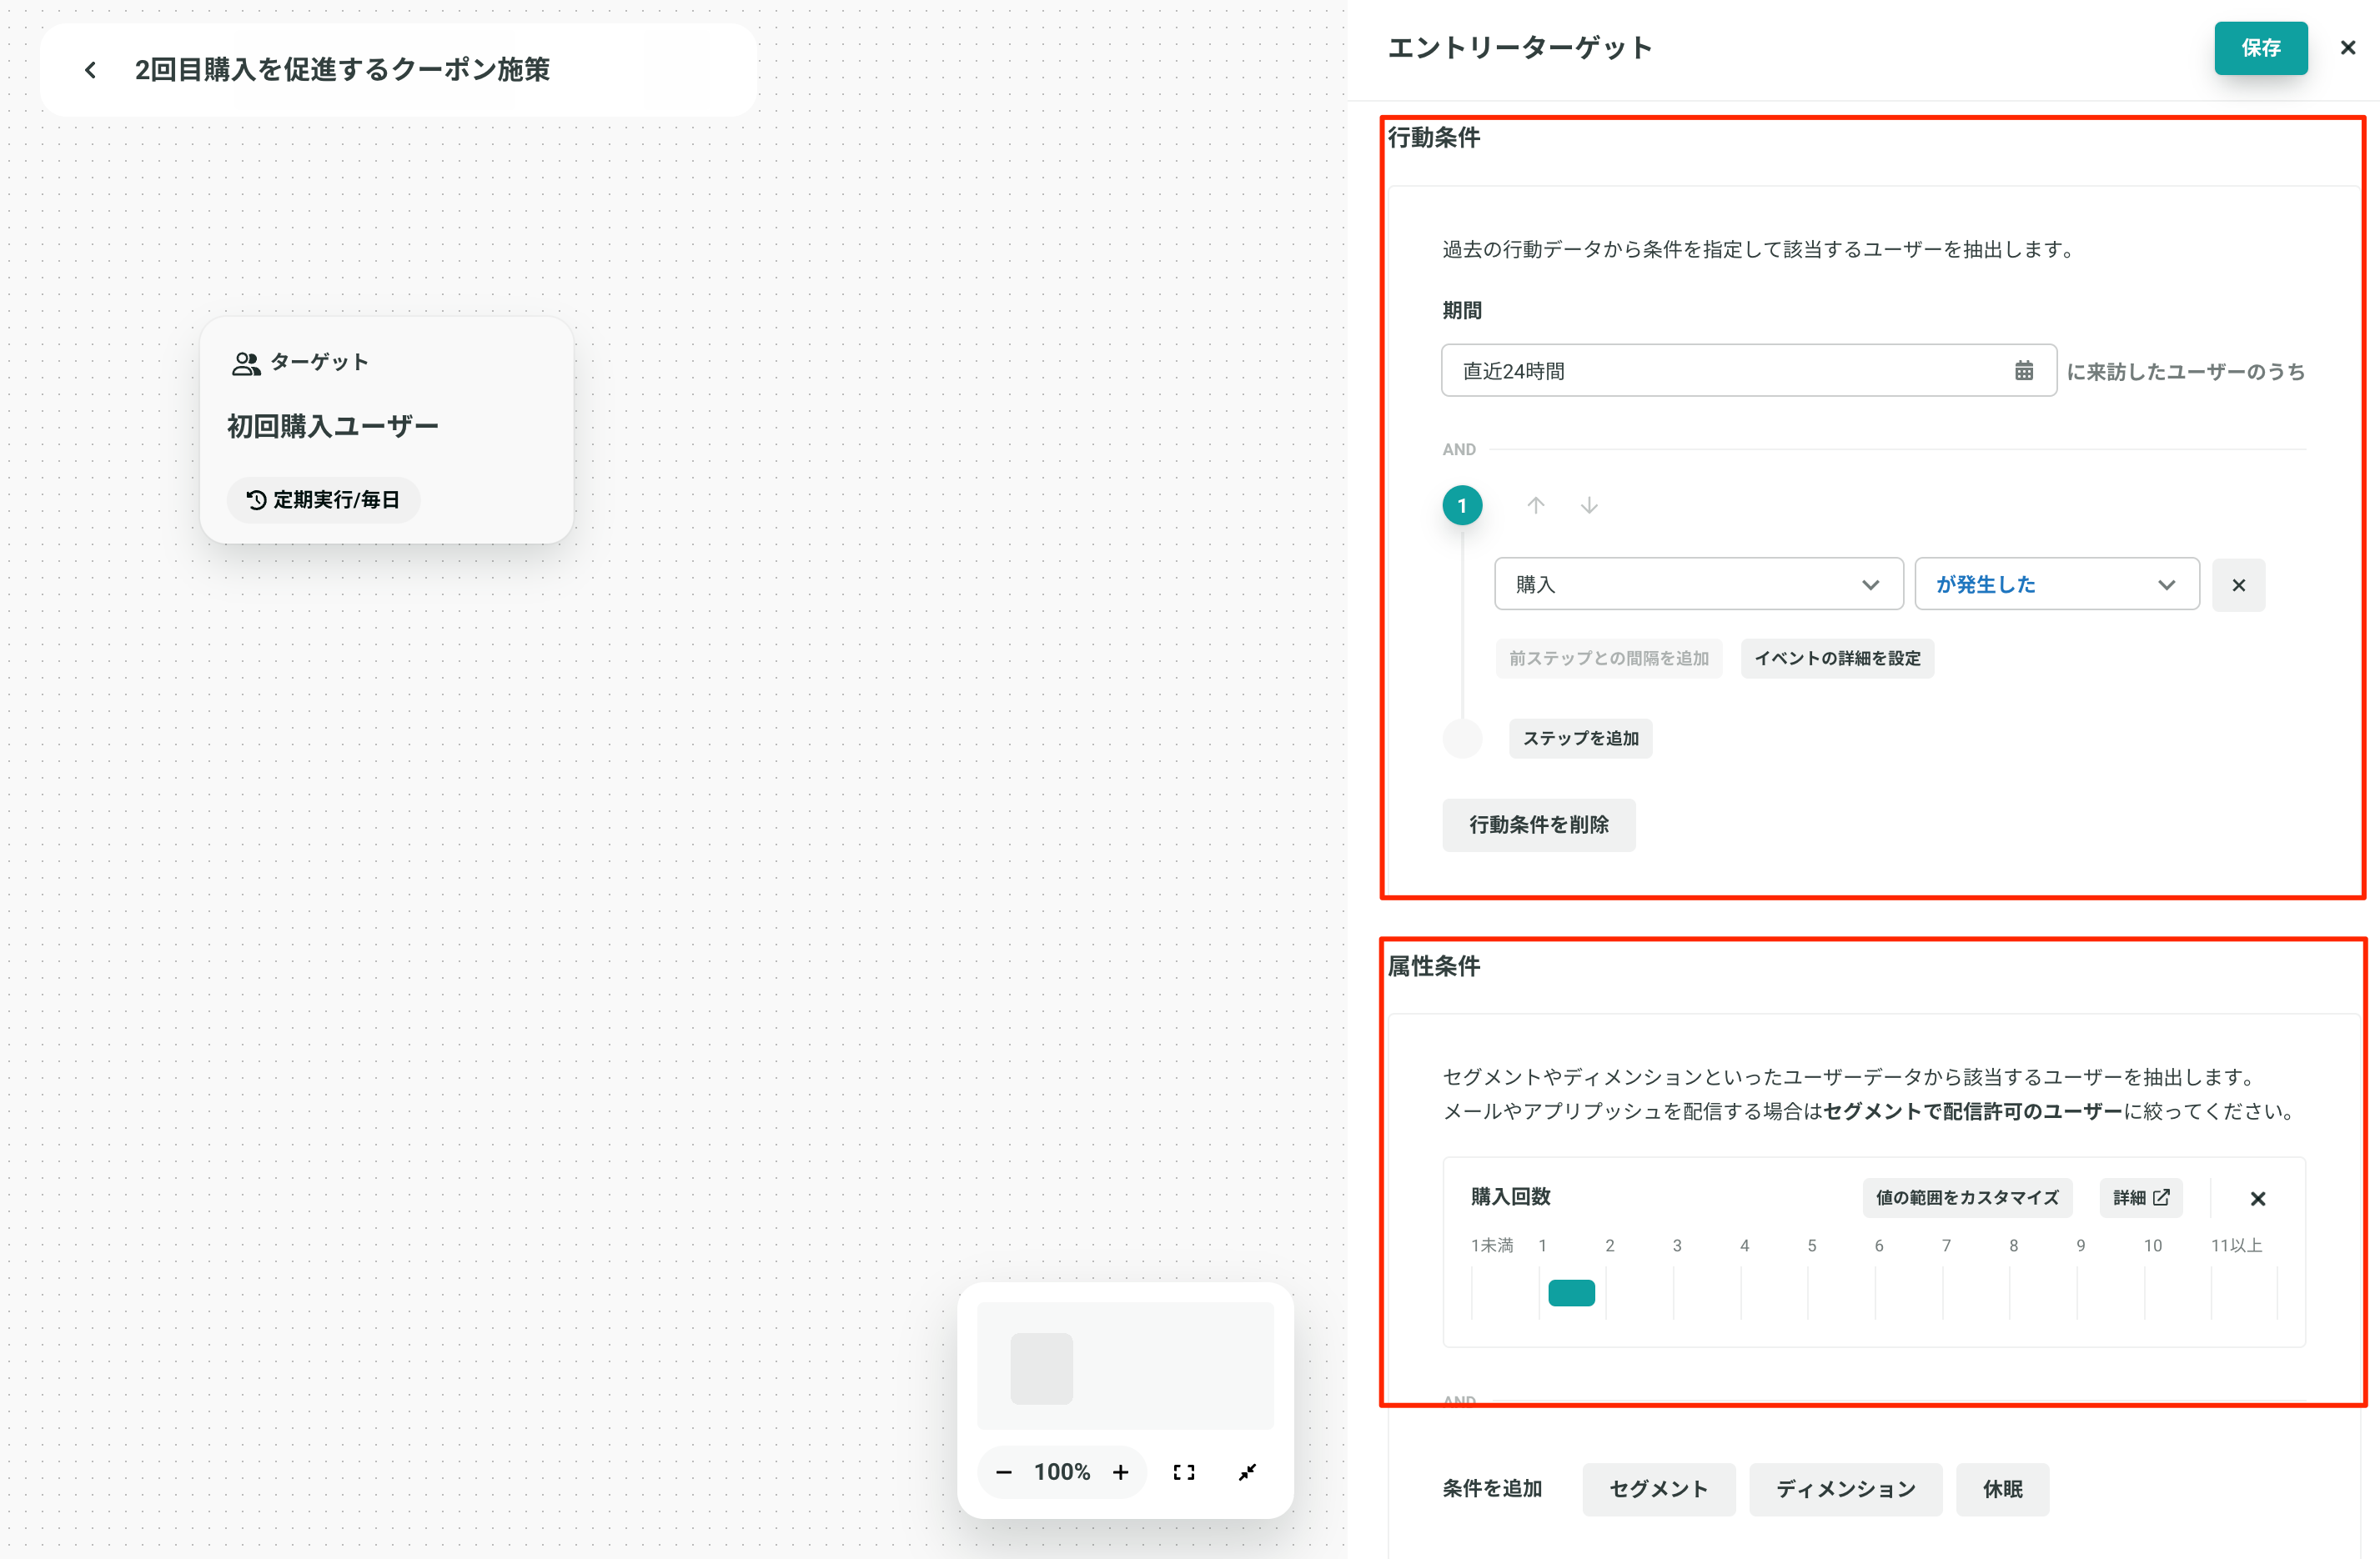This screenshot has width=2380, height=1559.
Task: Select the step 1 circle marker
Action: click(1461, 506)
